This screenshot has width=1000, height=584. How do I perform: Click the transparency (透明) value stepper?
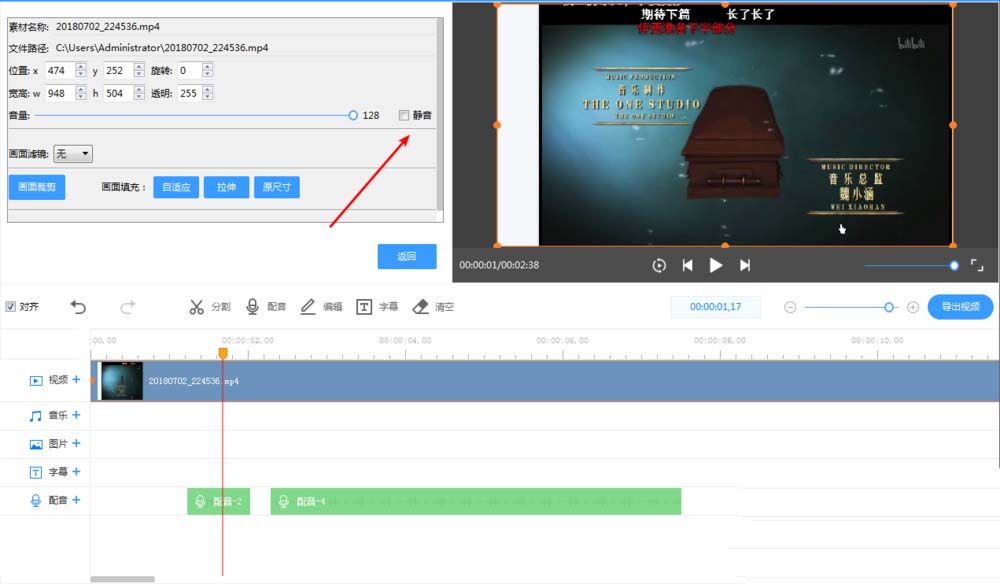[207, 93]
